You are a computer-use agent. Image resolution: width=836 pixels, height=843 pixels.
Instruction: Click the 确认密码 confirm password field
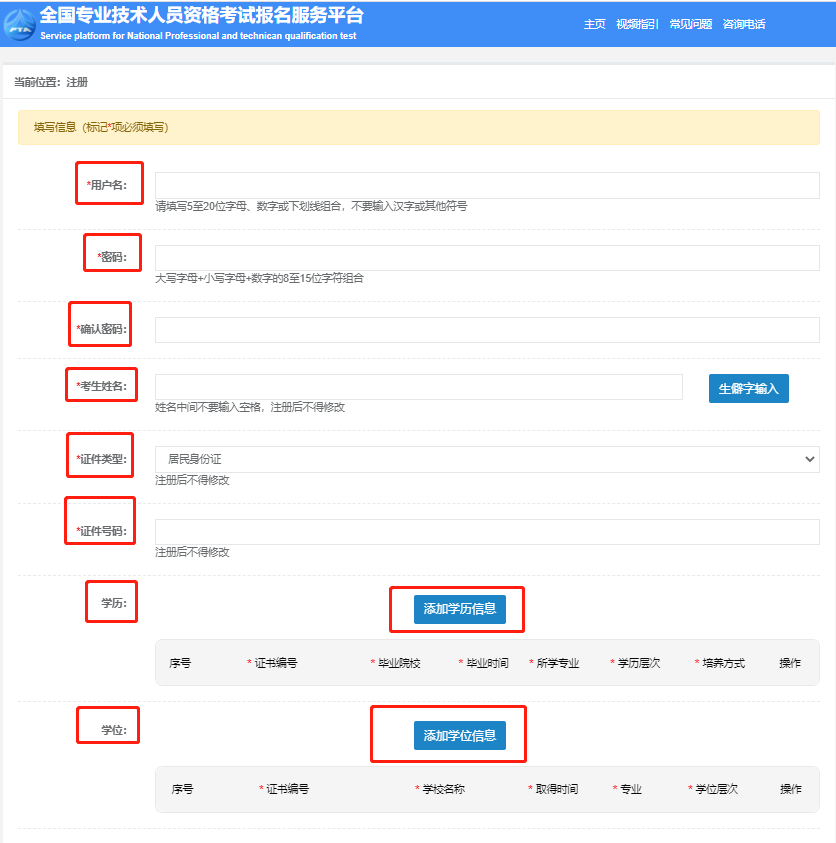487,329
